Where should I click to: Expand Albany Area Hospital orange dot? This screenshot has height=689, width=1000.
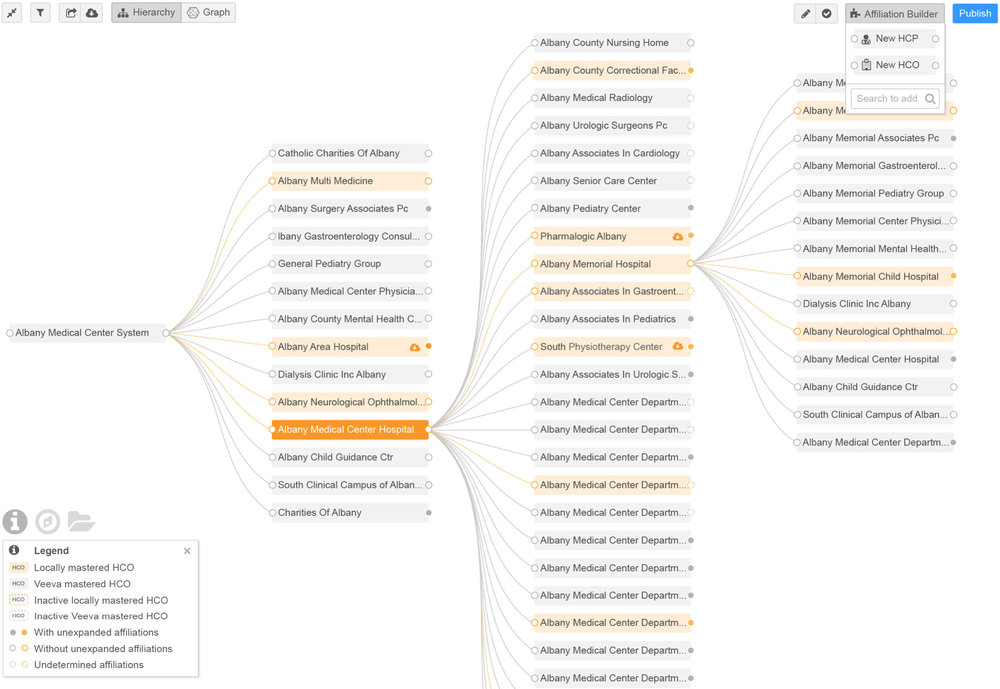[429, 346]
